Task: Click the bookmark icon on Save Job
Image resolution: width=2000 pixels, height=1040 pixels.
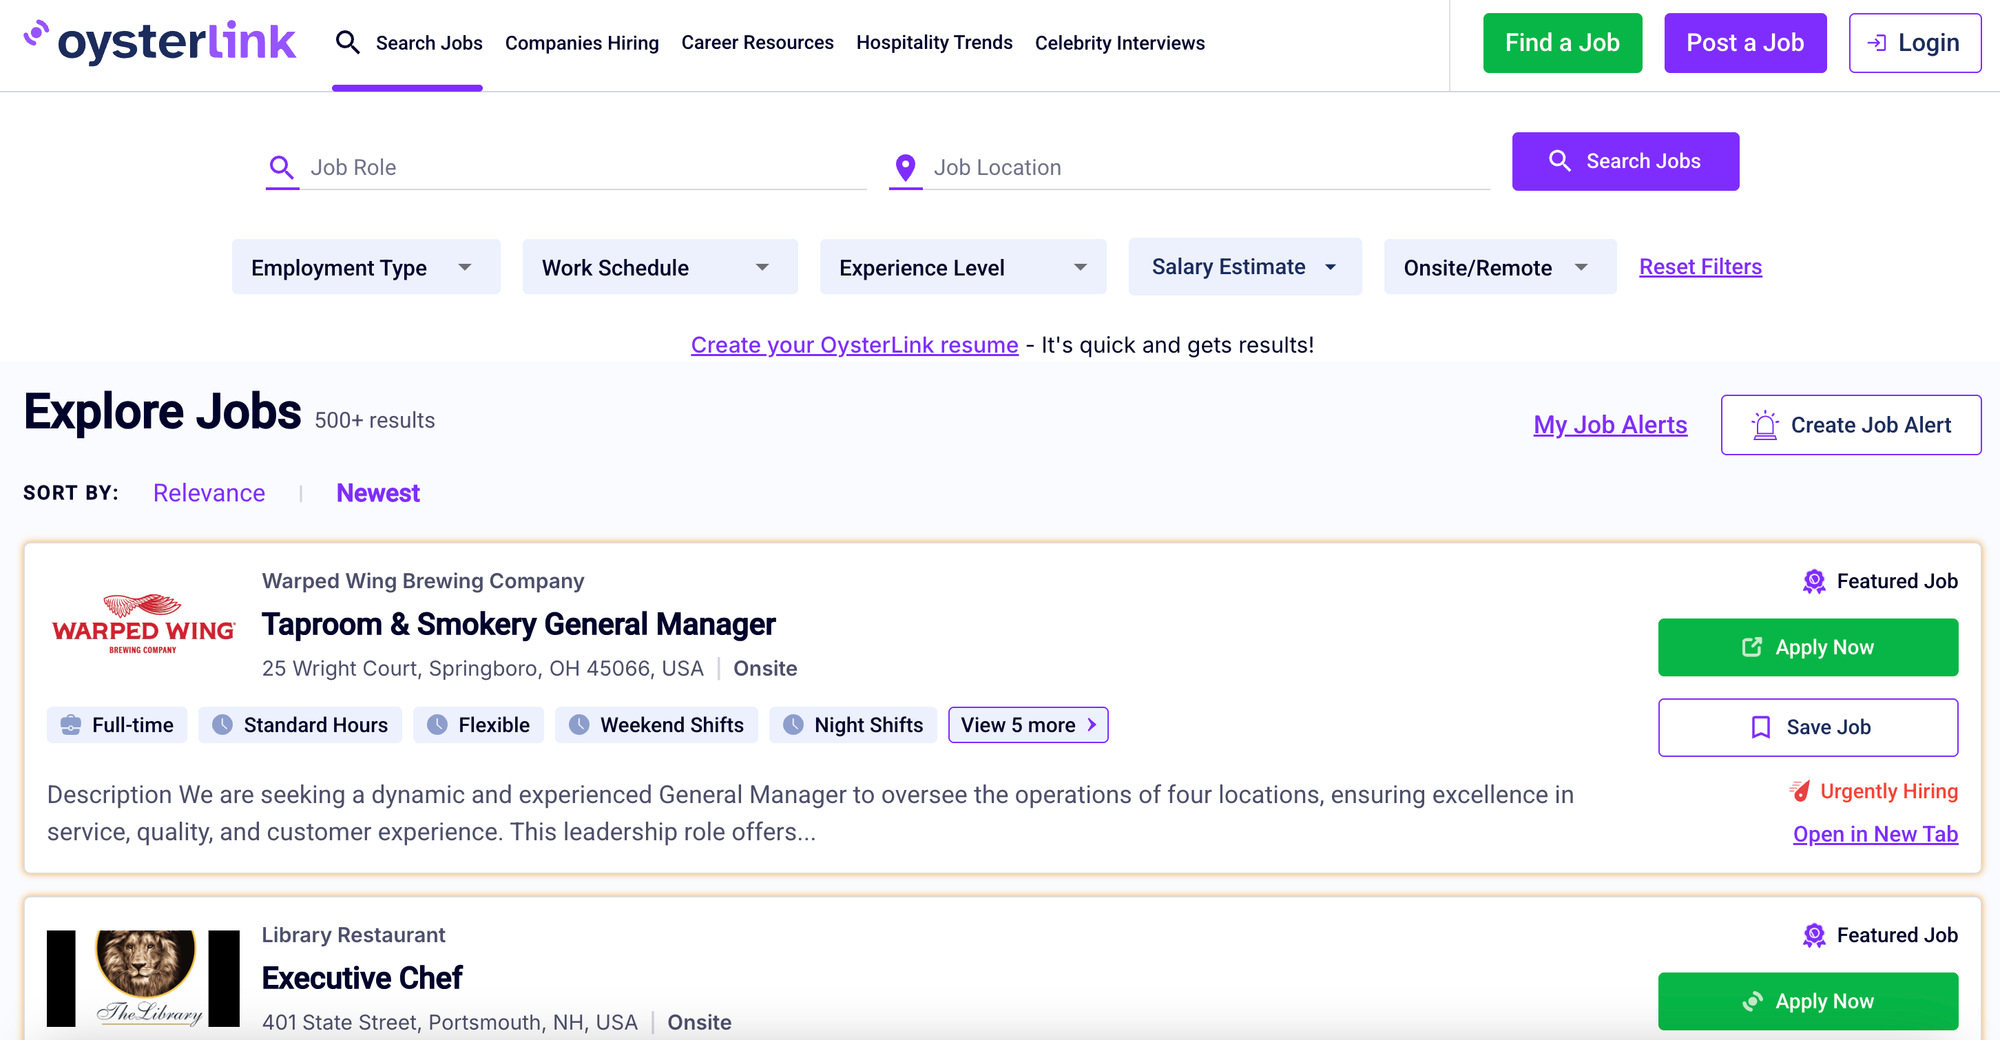Action: point(1761,727)
